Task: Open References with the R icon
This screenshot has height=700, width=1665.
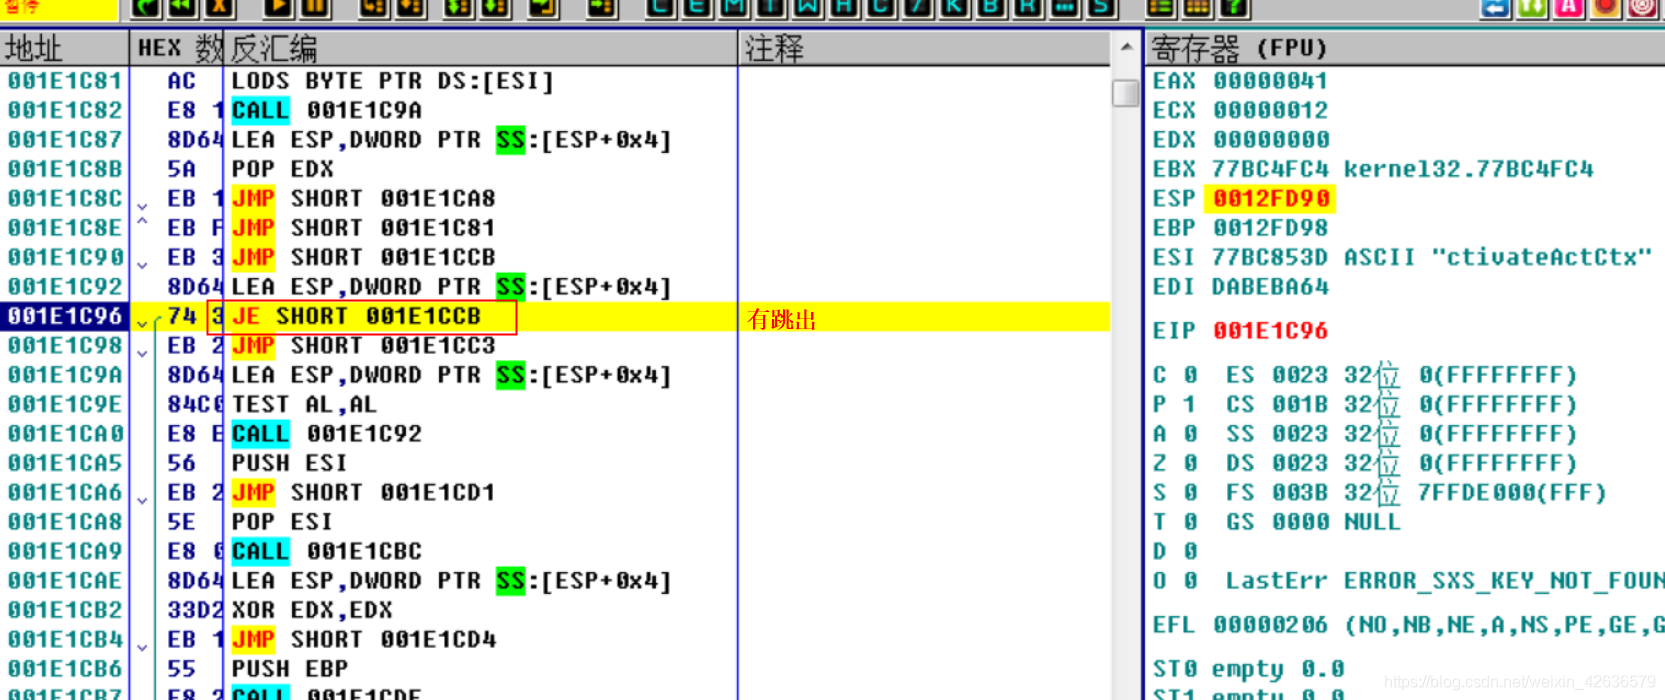Action: [x=1027, y=8]
